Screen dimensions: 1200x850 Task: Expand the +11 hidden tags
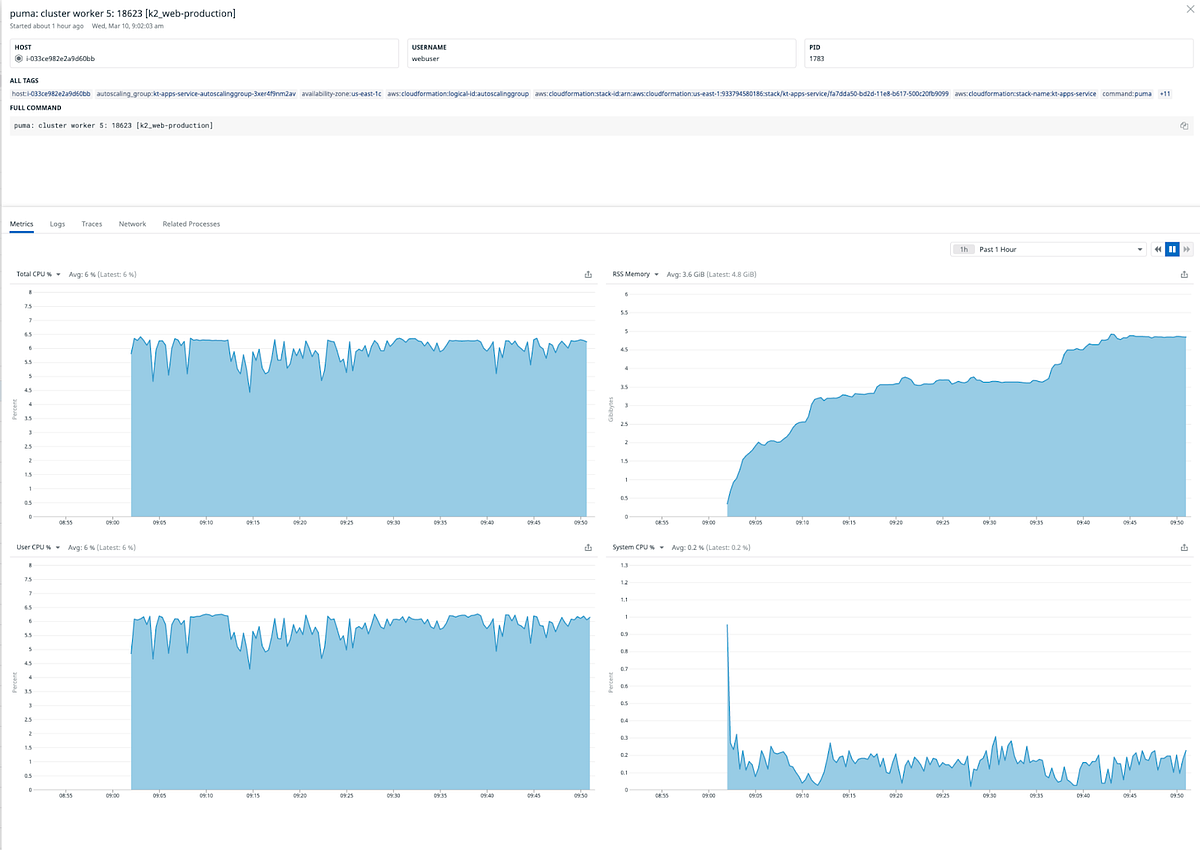[x=1164, y=92]
